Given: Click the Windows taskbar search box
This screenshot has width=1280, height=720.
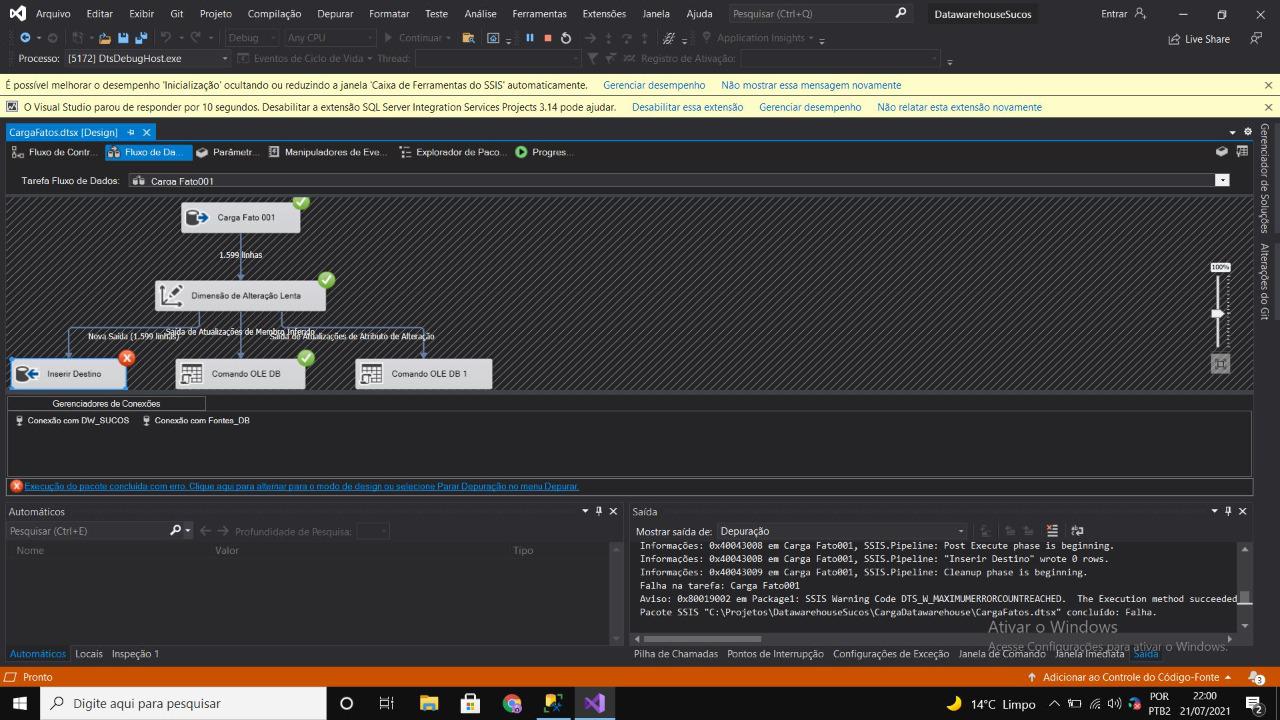Looking at the screenshot, I should point(183,703).
